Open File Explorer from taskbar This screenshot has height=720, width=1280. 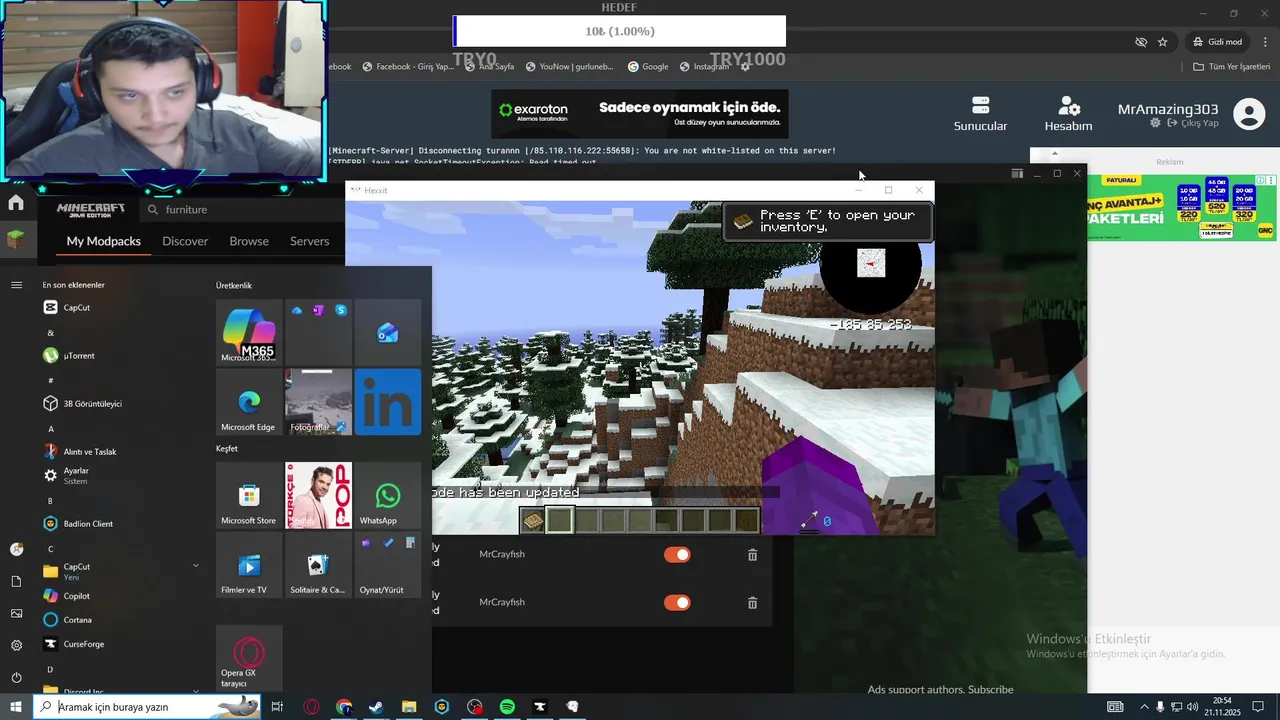click(409, 707)
